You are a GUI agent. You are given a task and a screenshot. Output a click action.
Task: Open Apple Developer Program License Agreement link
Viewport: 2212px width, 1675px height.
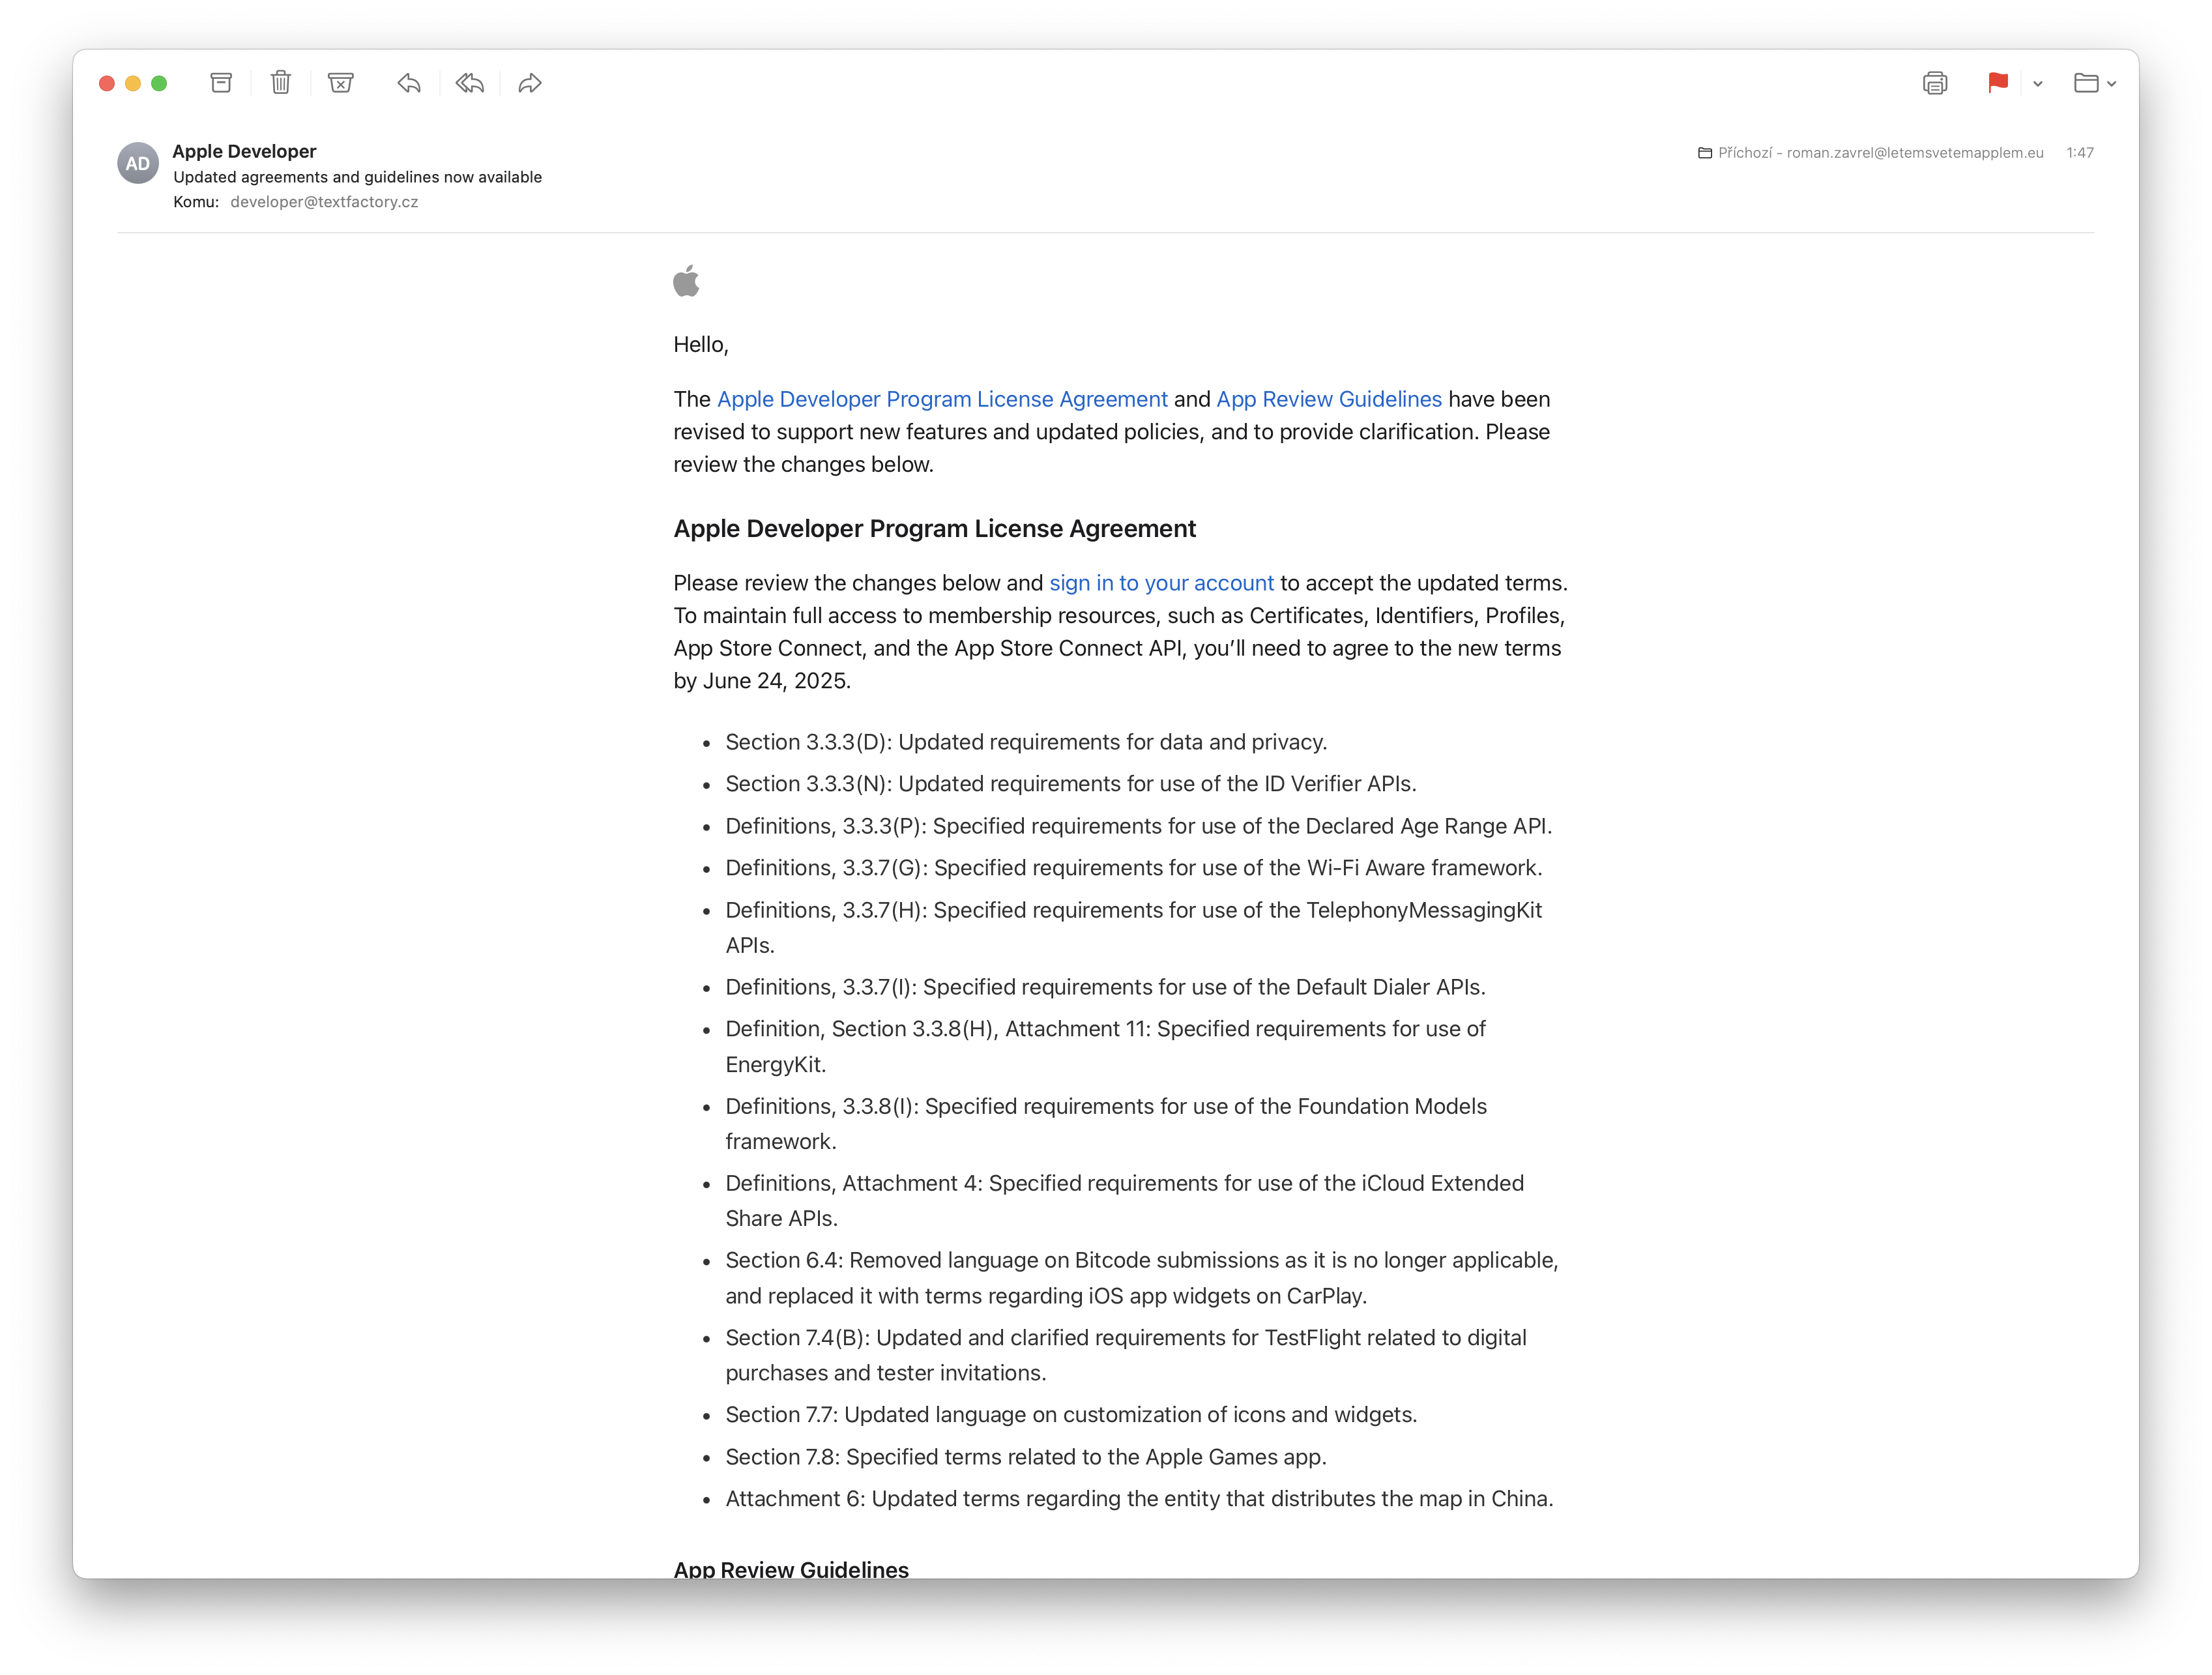pos(942,399)
